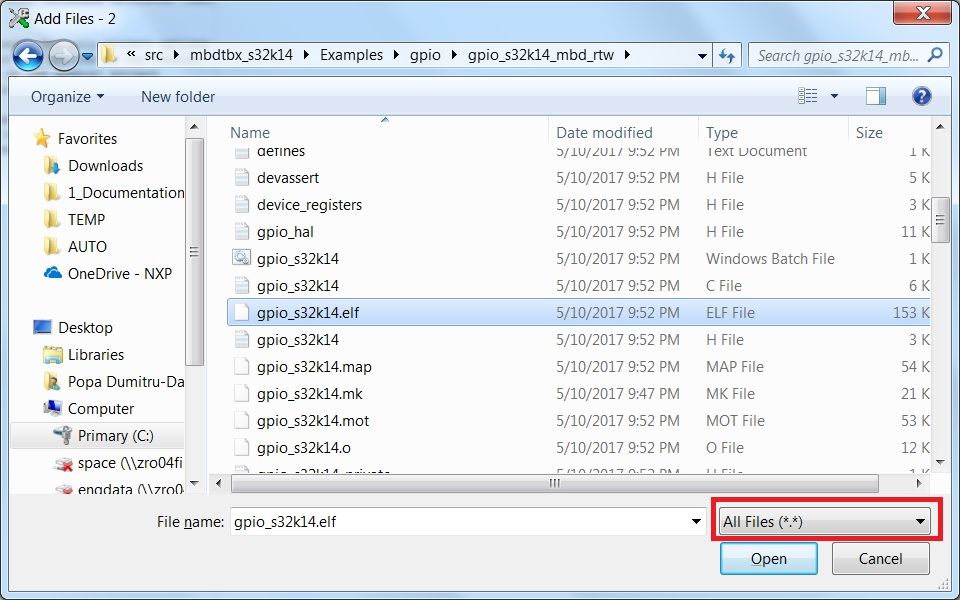Image resolution: width=960 pixels, height=600 pixels.
Task: Click the file list scroll down arrow
Action: 940,463
